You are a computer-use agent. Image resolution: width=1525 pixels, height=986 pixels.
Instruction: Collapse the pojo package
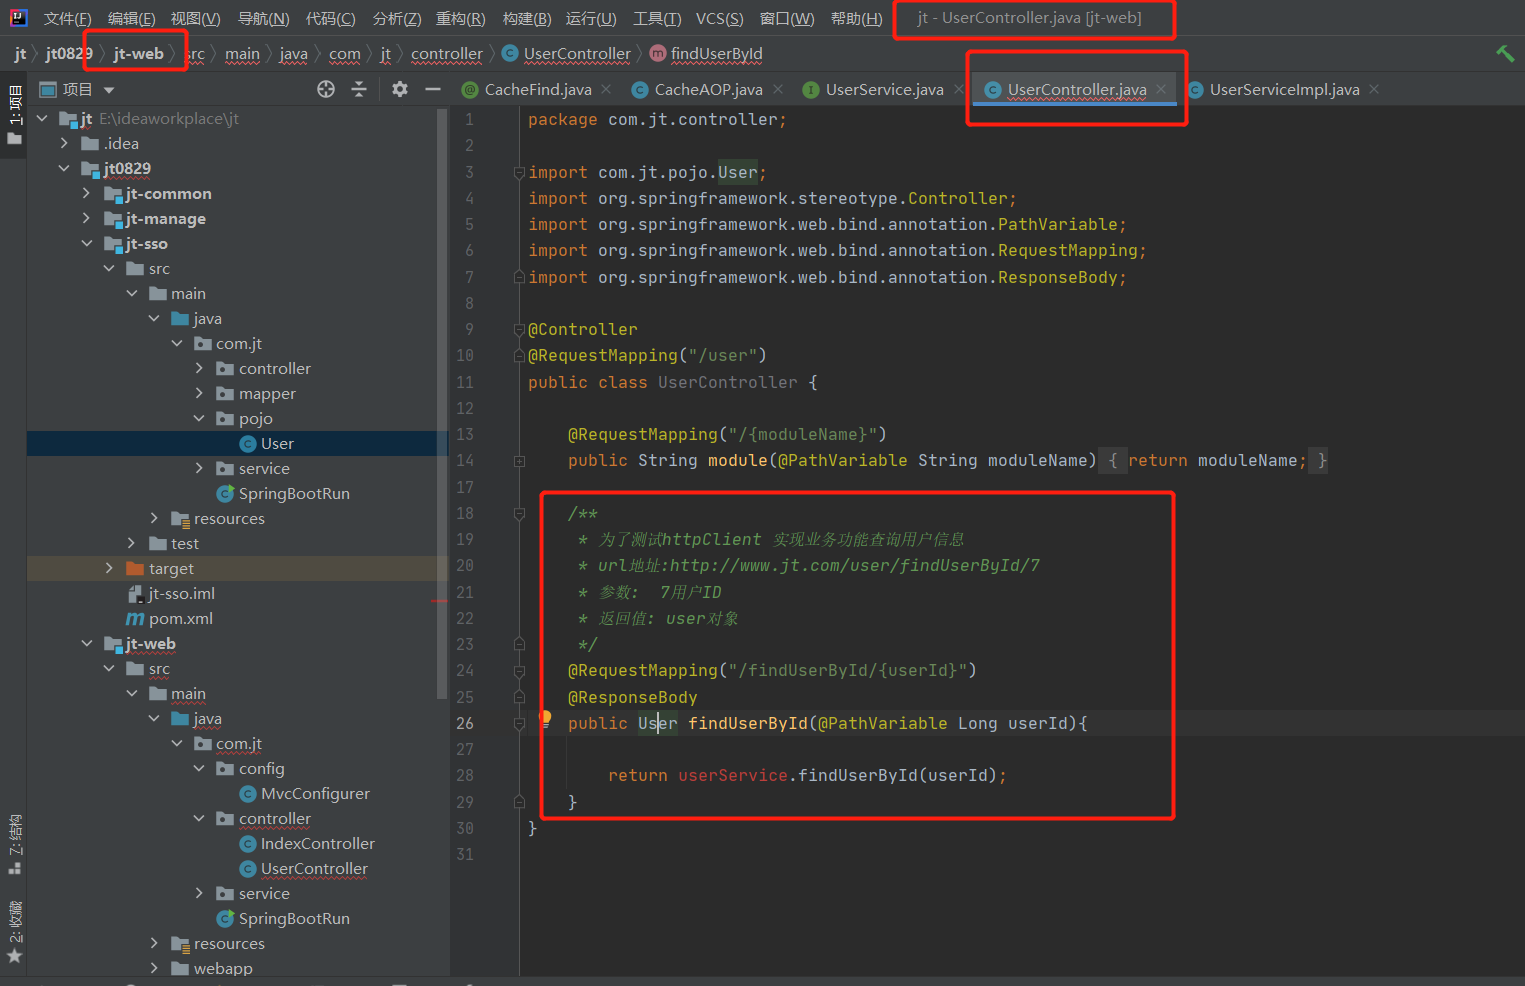pos(199,418)
